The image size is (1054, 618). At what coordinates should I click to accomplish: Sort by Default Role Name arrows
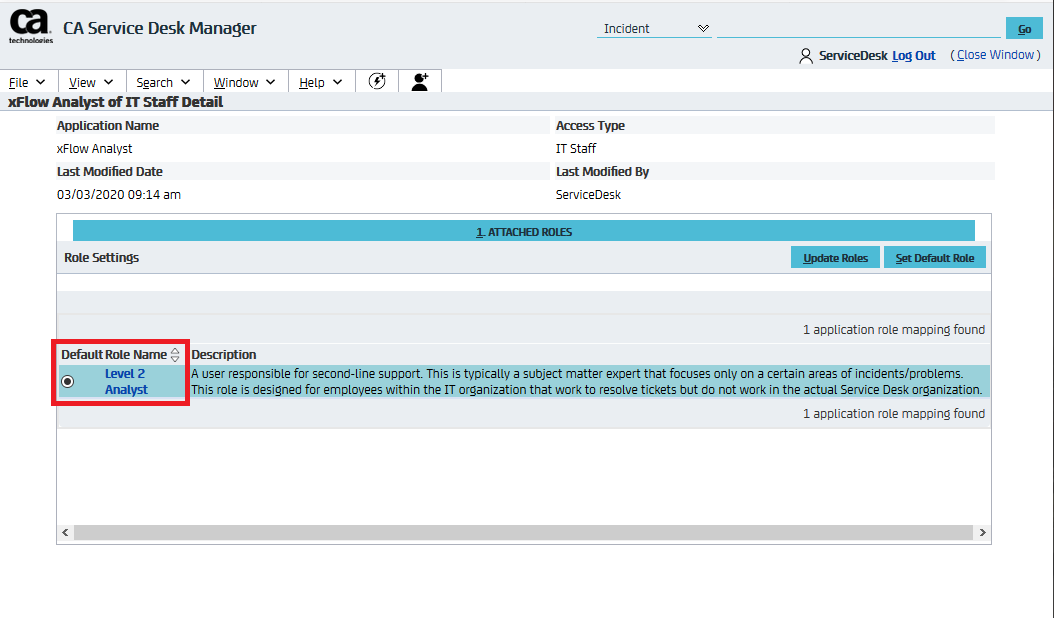coord(175,354)
